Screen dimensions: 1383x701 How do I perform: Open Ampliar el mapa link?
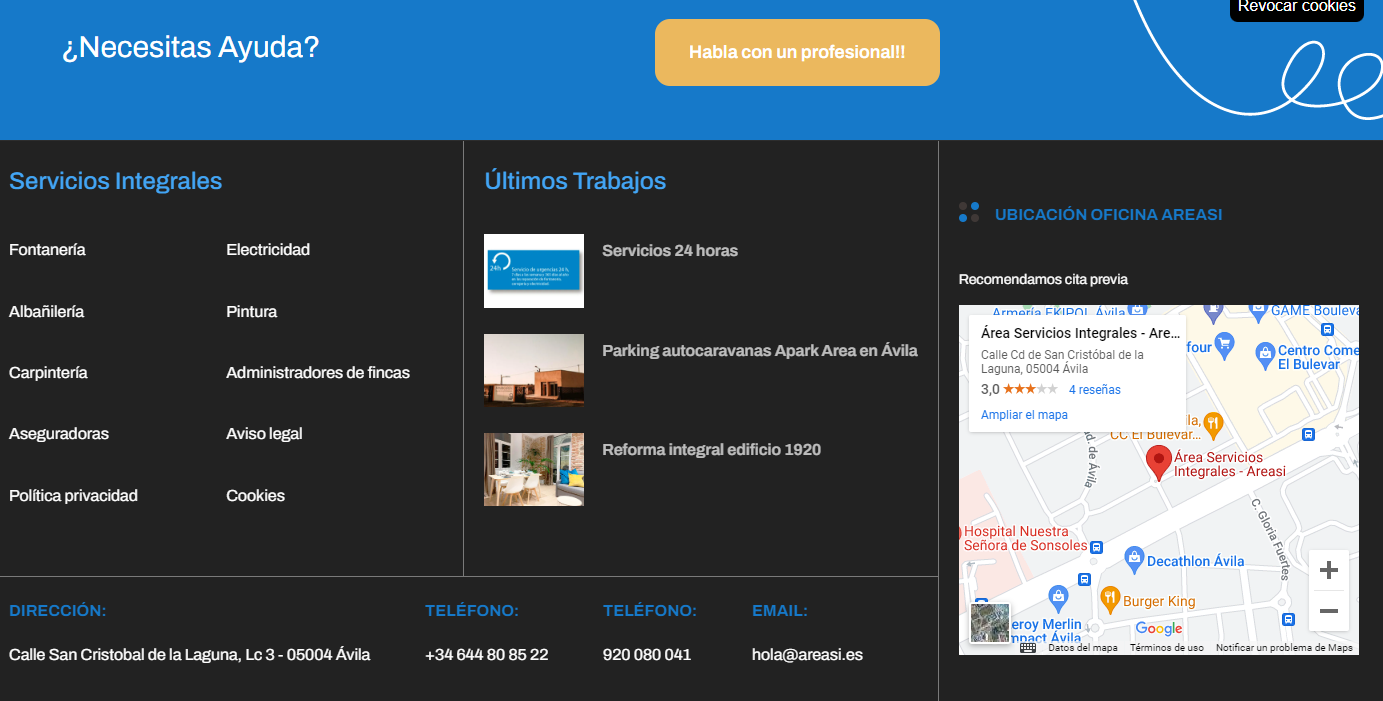coord(1024,415)
